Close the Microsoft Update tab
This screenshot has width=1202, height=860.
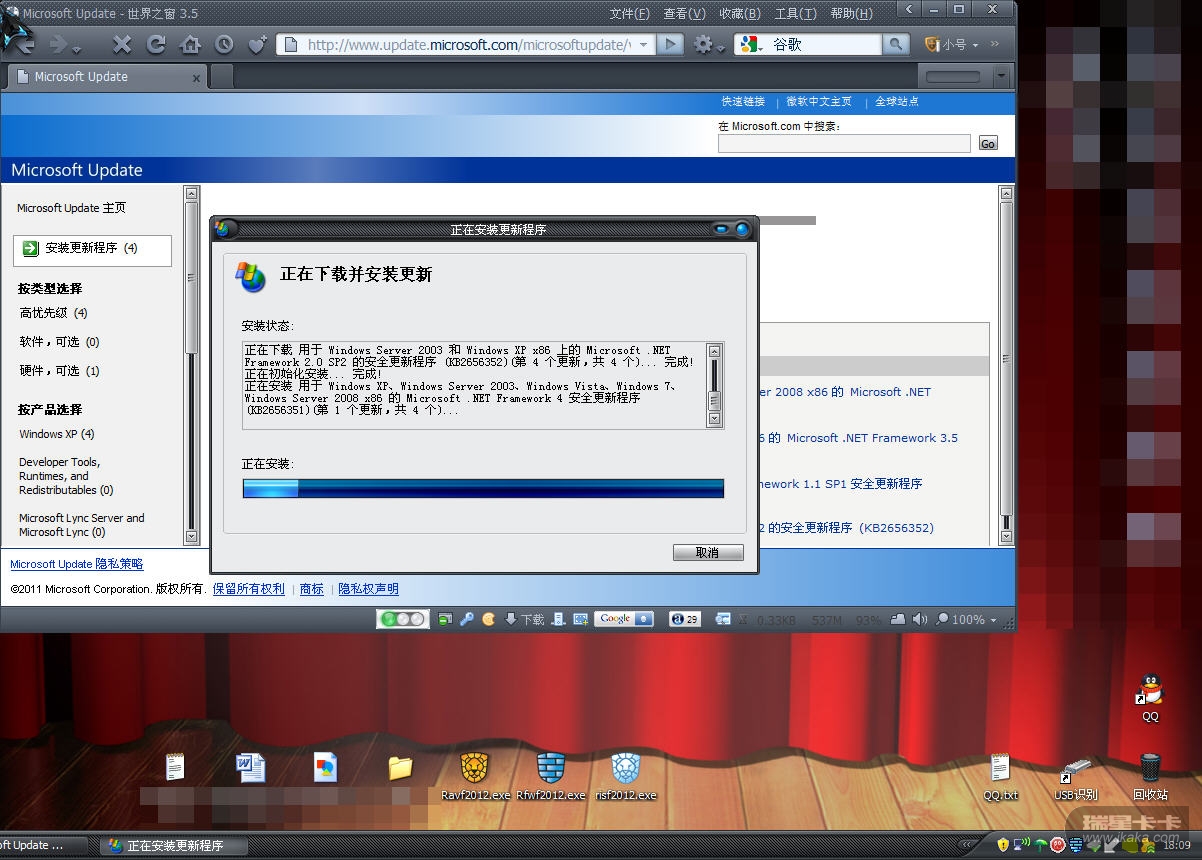click(196, 77)
